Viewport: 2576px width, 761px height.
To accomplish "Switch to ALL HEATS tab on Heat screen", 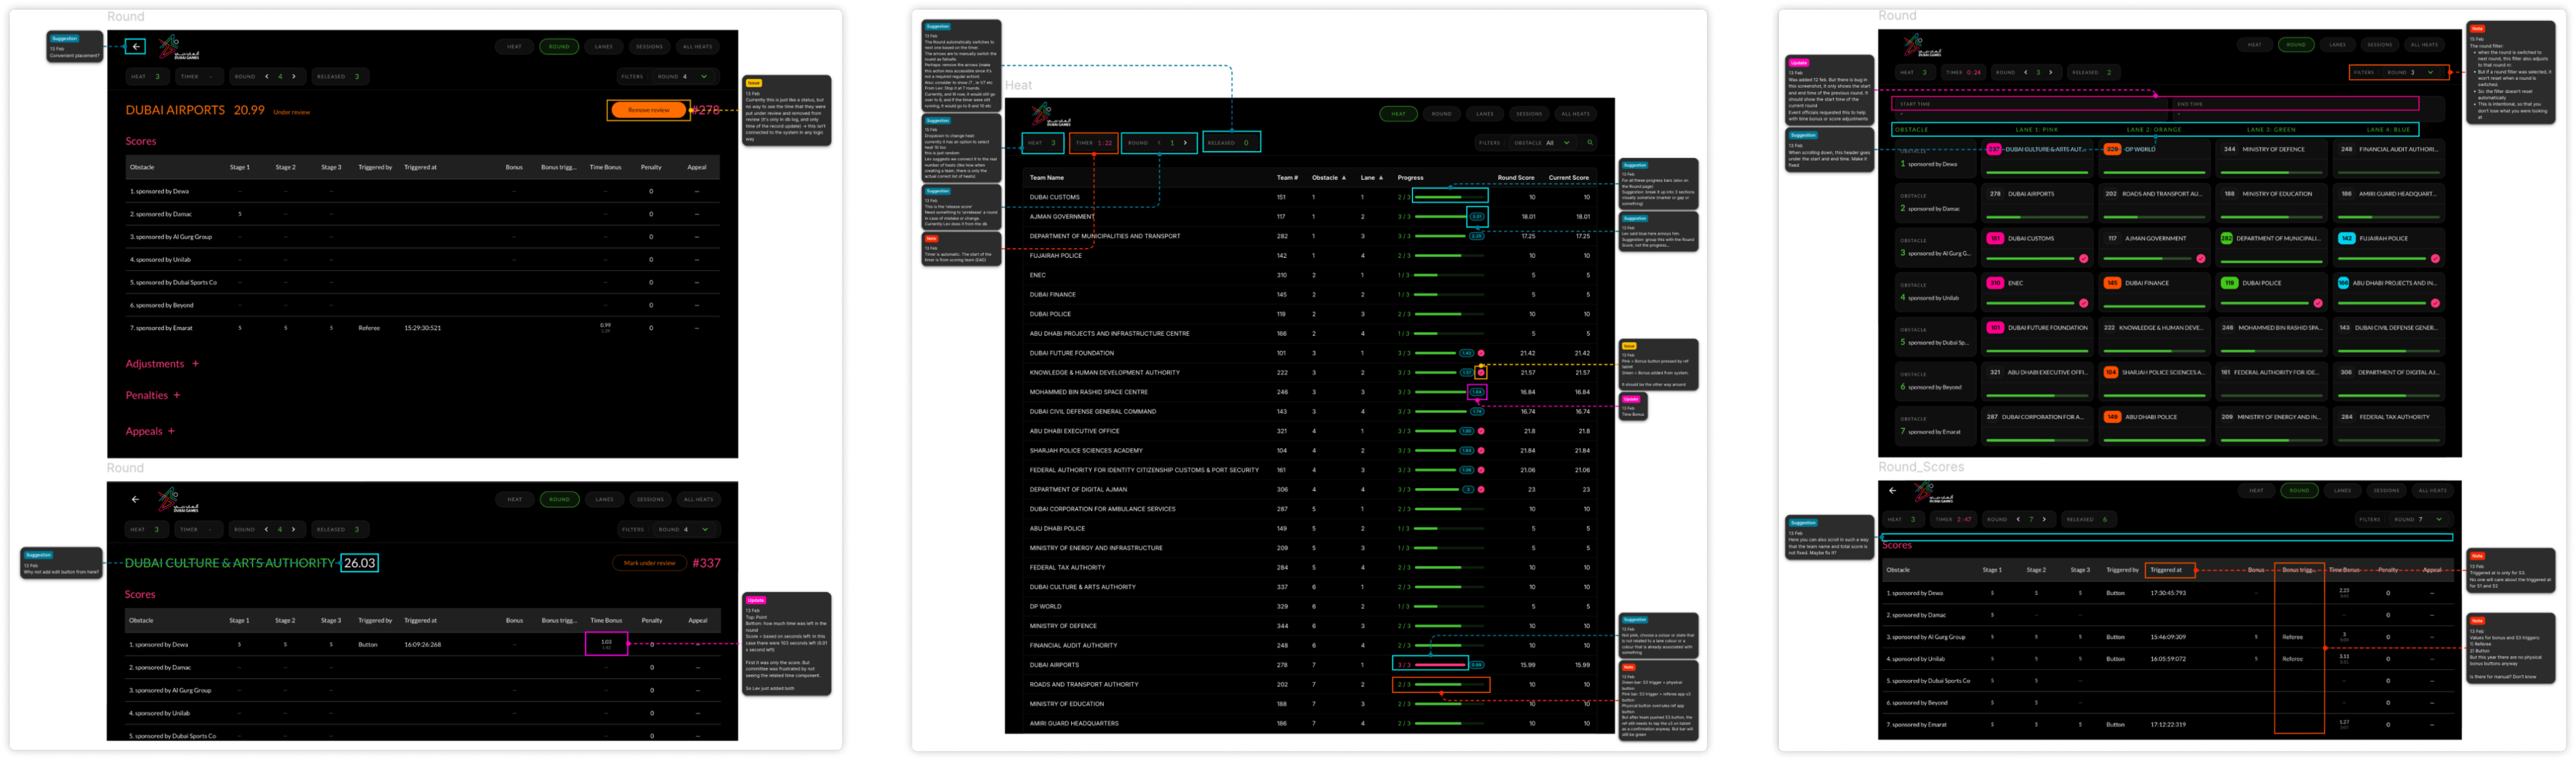I will point(1575,113).
